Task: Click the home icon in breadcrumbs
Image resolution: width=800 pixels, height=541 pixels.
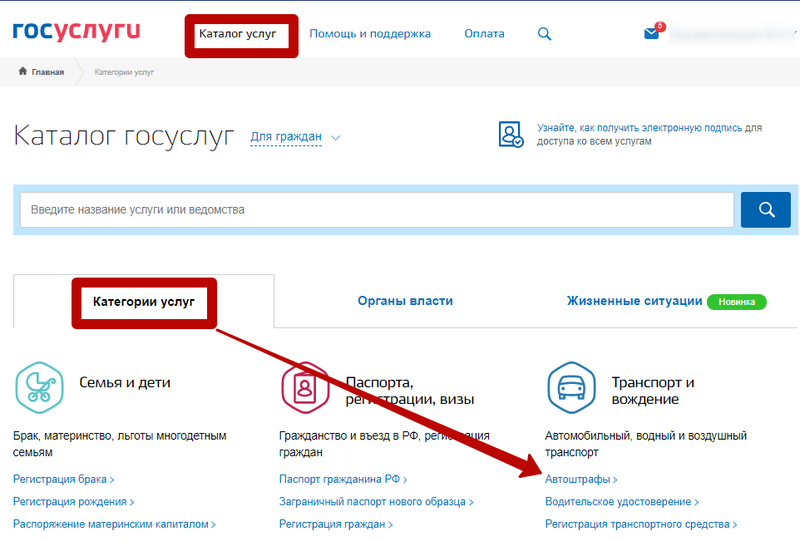Action: (x=23, y=72)
